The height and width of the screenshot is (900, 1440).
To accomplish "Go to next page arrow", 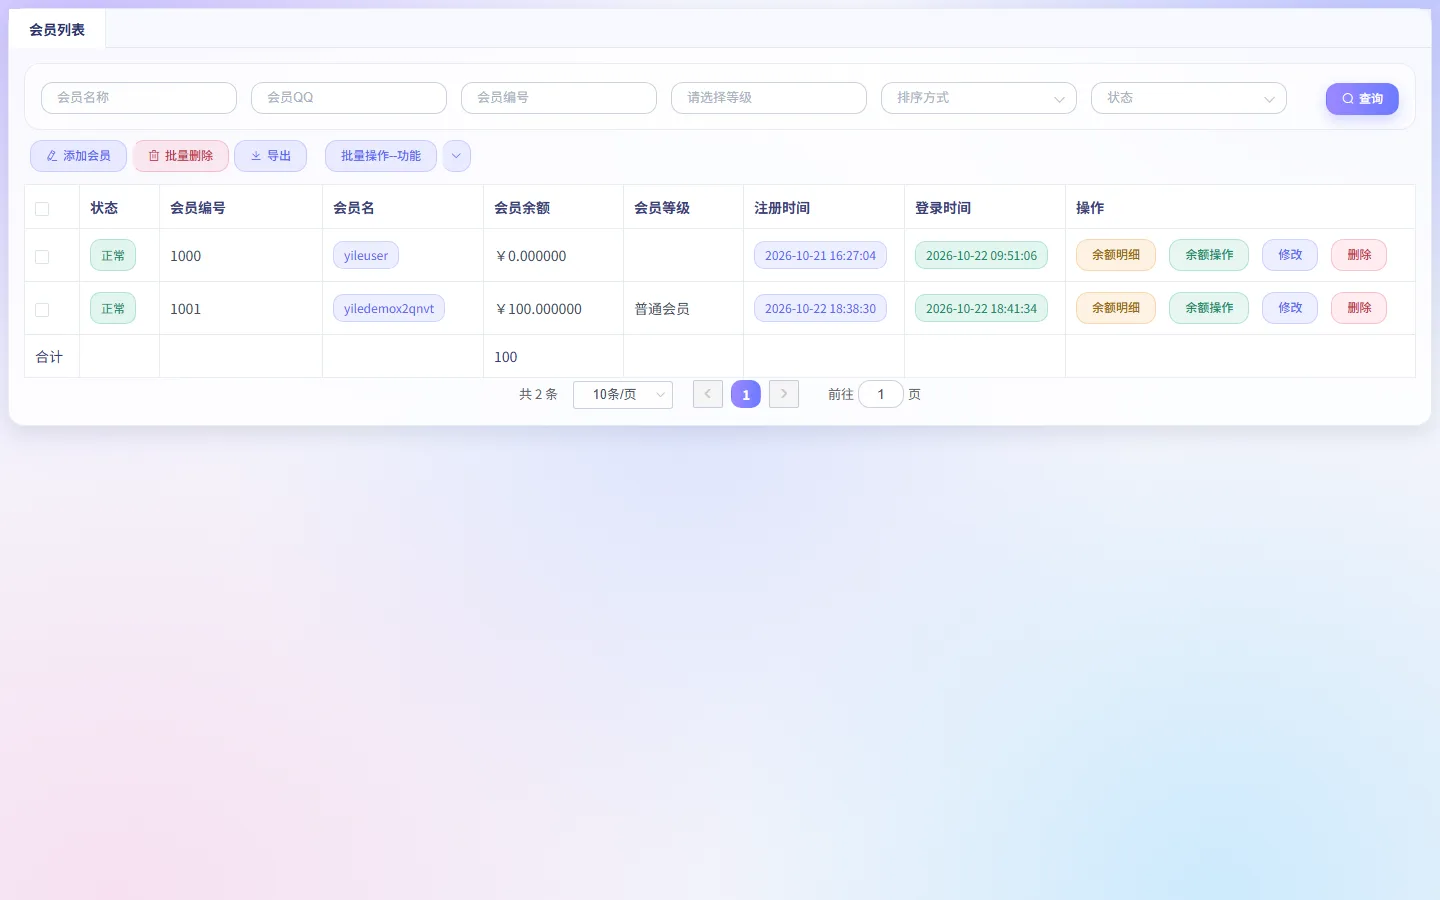I will tap(784, 394).
